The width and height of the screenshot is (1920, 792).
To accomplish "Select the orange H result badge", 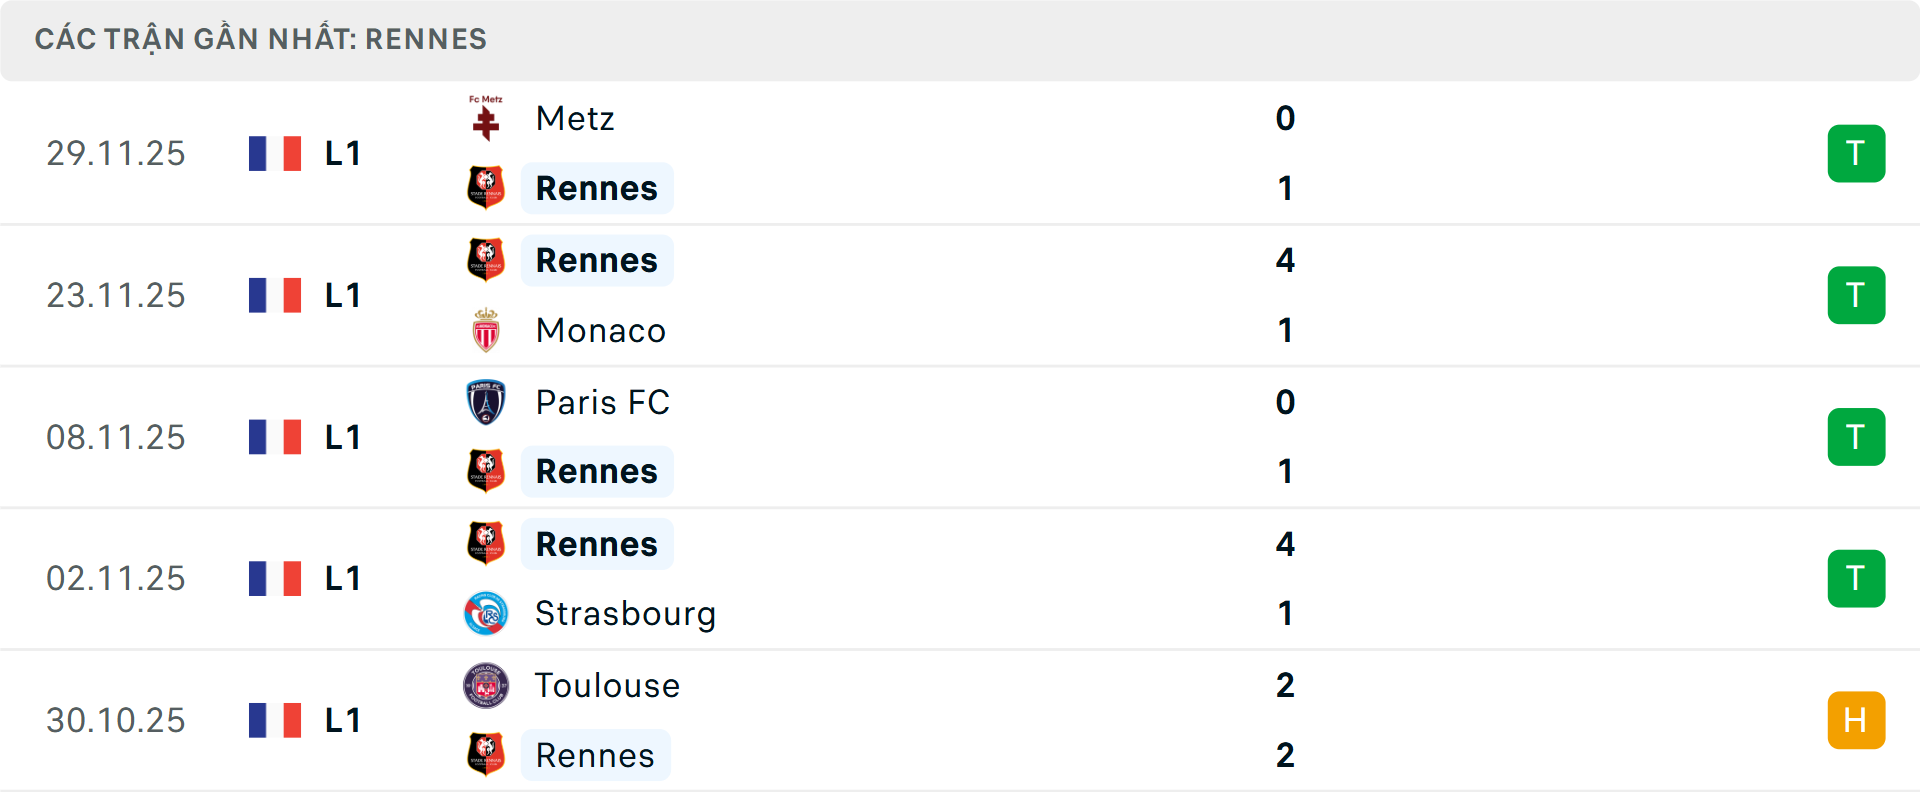I will tap(1856, 719).
